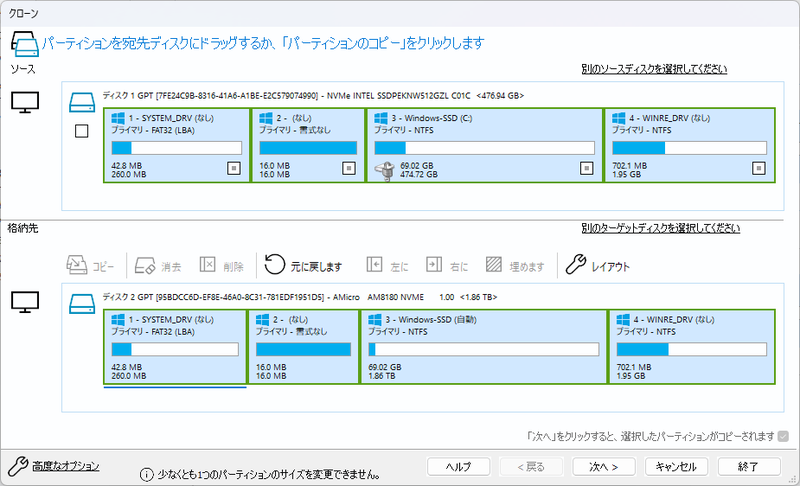This screenshot has height=486, width=800.
Task: Click Windows logo on source SYSTEM_DRV partition
Action: point(118,118)
